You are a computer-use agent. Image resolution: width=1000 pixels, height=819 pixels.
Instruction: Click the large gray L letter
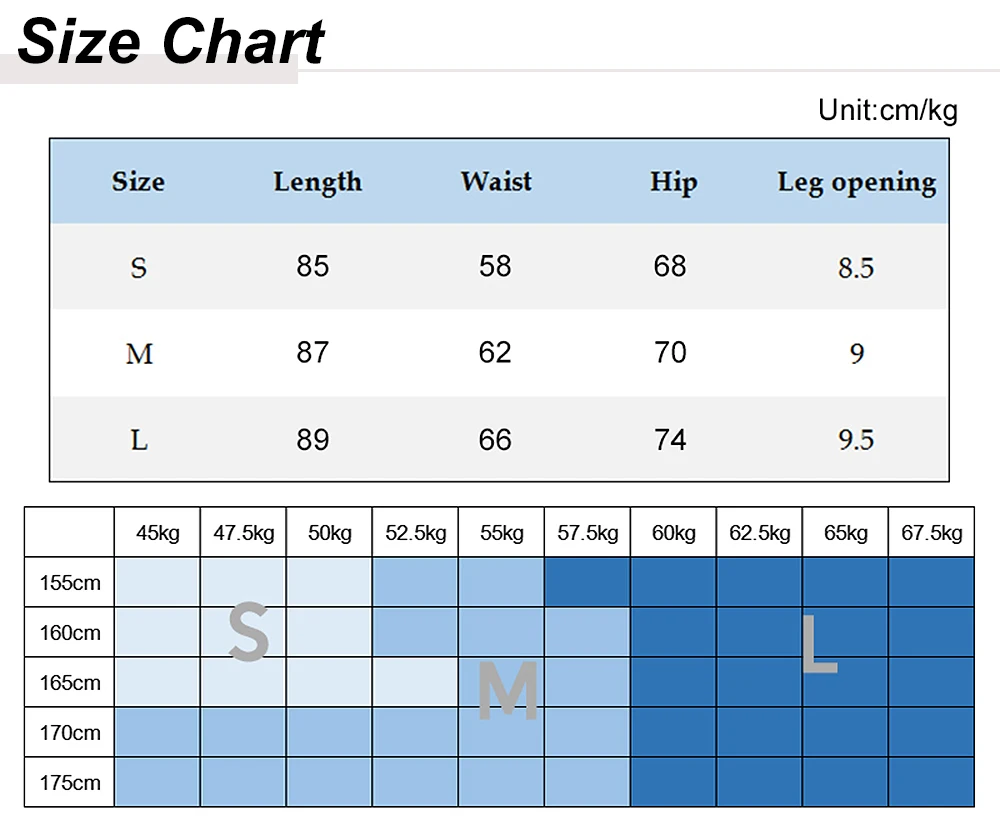pos(819,644)
